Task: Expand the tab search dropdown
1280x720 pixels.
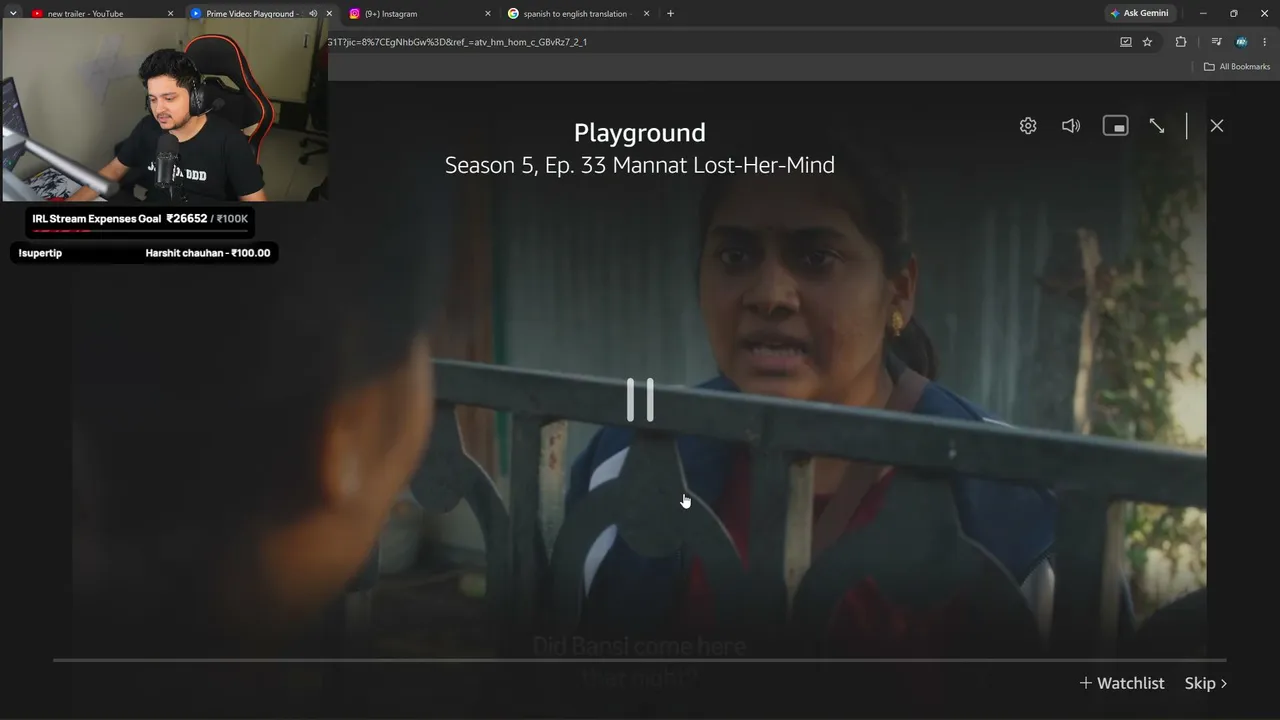Action: tap(12, 14)
